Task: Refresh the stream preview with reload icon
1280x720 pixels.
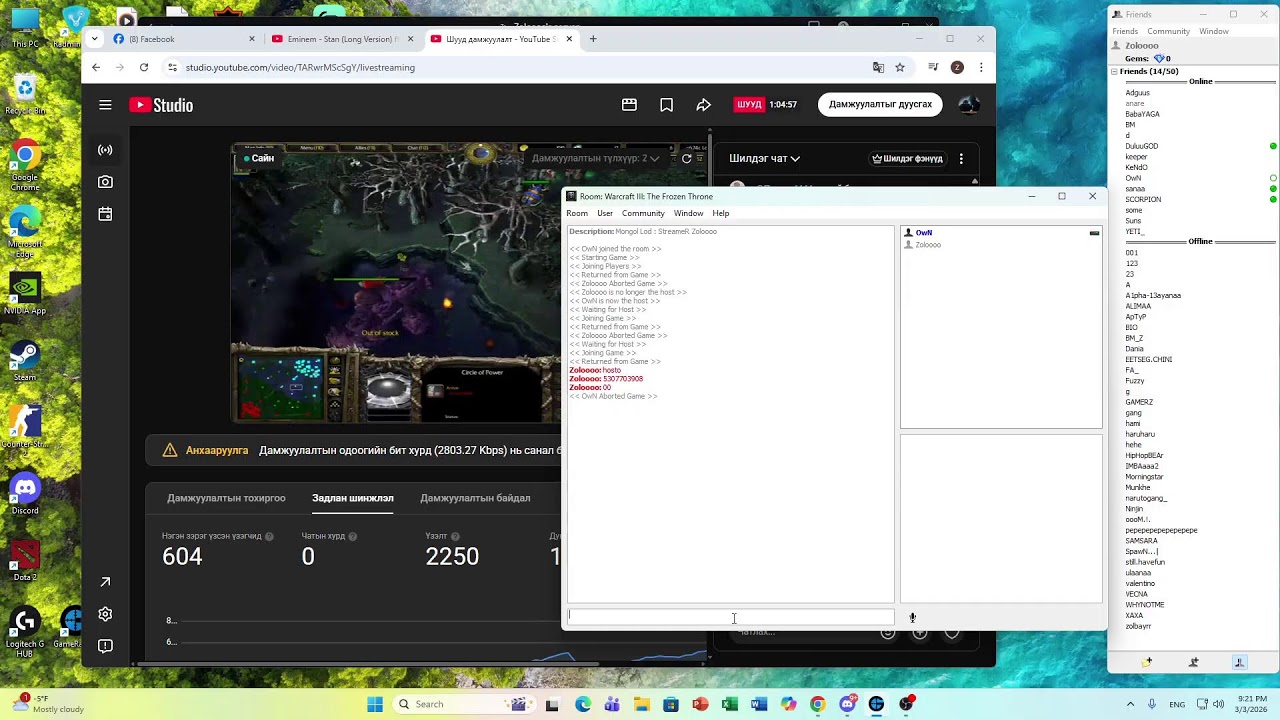Action: (x=686, y=158)
